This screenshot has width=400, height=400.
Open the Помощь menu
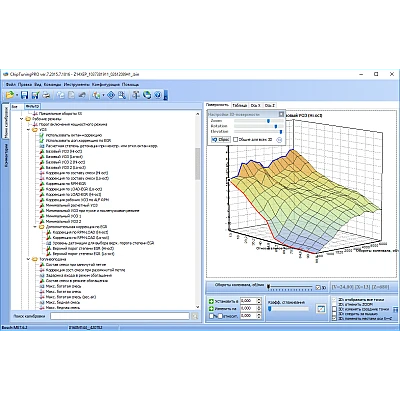coord(130,85)
